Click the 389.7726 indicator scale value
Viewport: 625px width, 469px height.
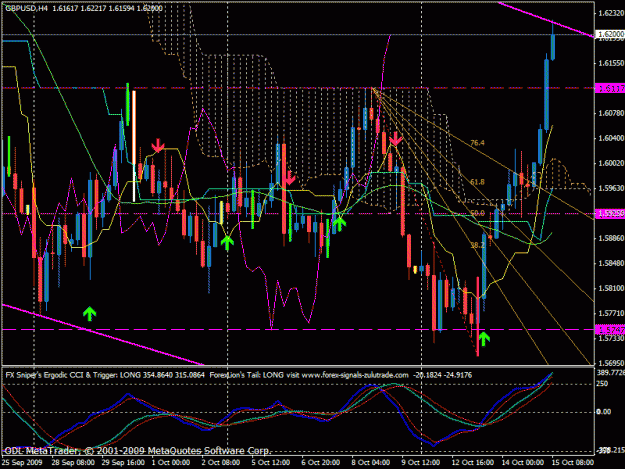tap(611, 372)
